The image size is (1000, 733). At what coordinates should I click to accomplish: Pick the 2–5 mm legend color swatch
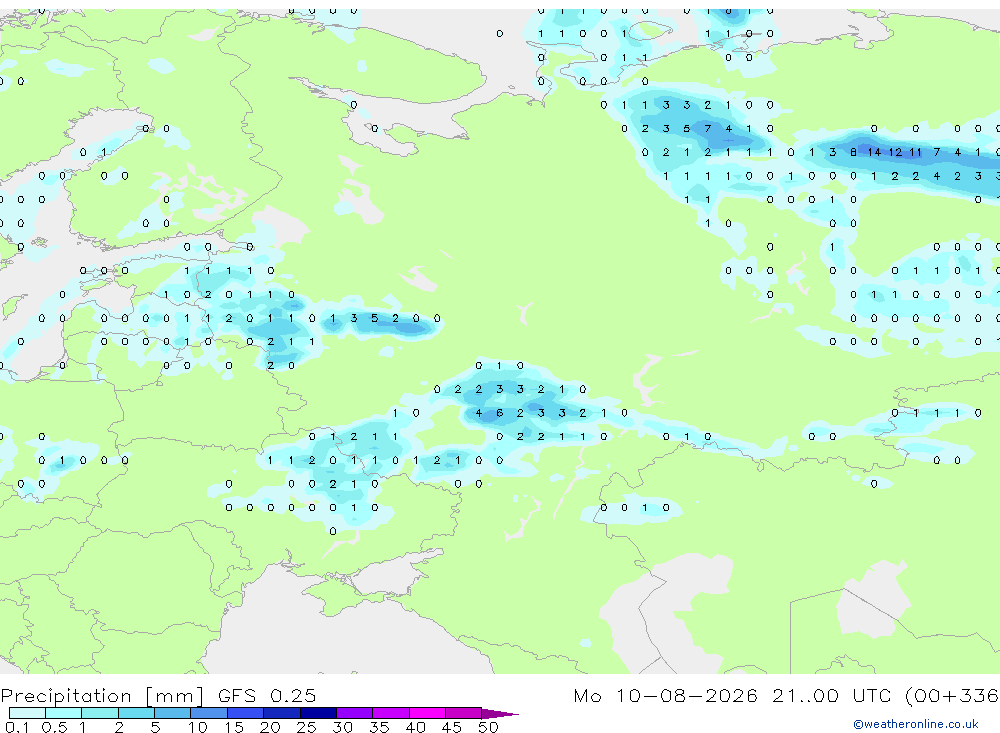tap(136, 713)
